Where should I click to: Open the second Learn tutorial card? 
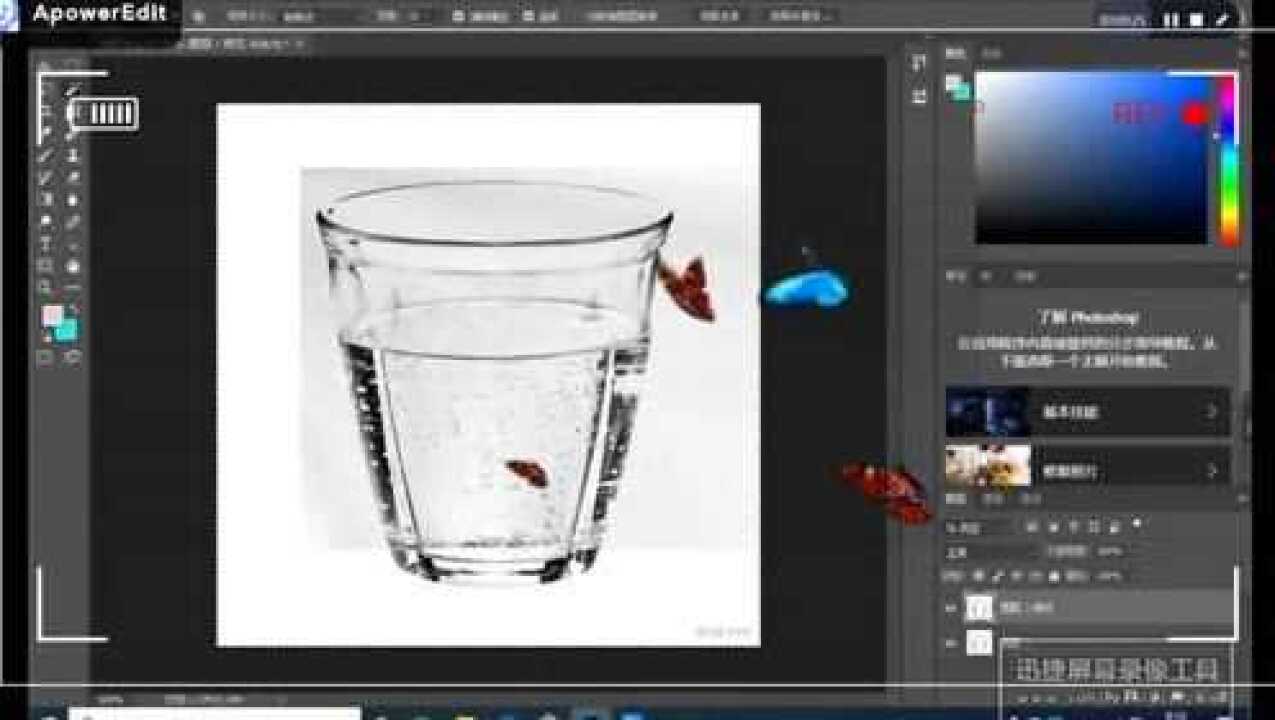[1088, 468]
